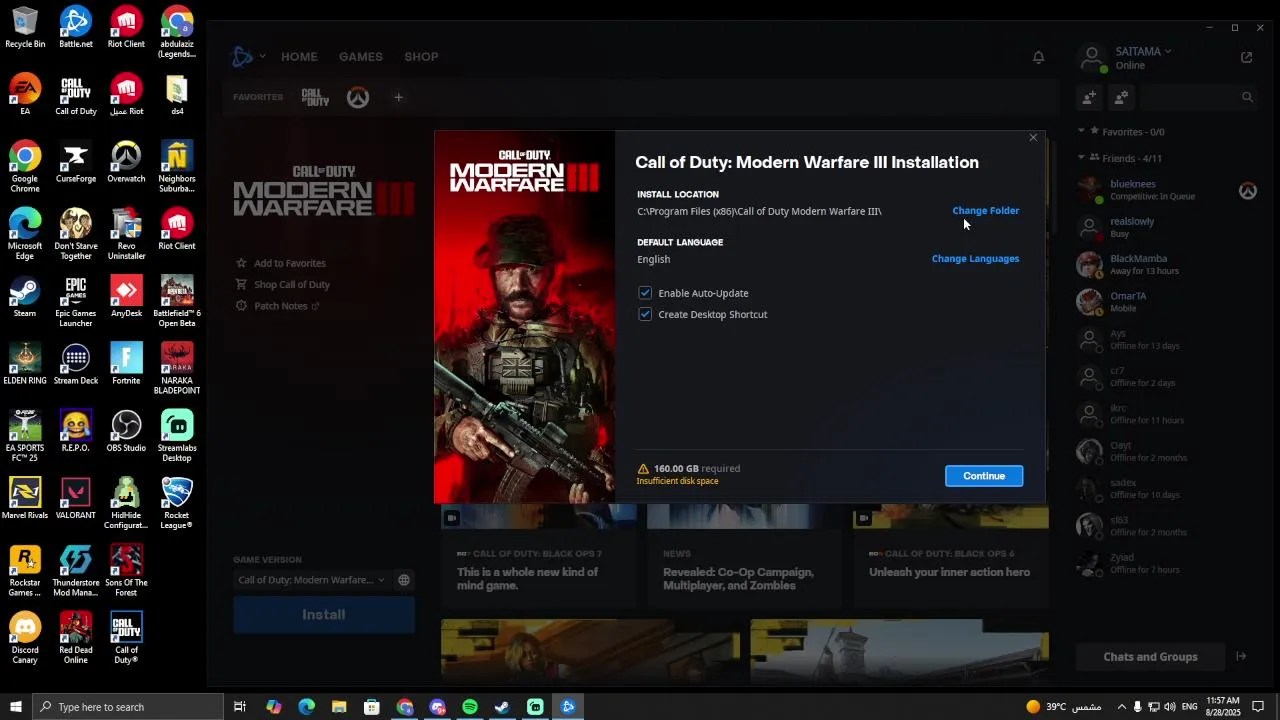Select Overwatch favorites tab
This screenshot has width=1280, height=720.
click(358, 97)
